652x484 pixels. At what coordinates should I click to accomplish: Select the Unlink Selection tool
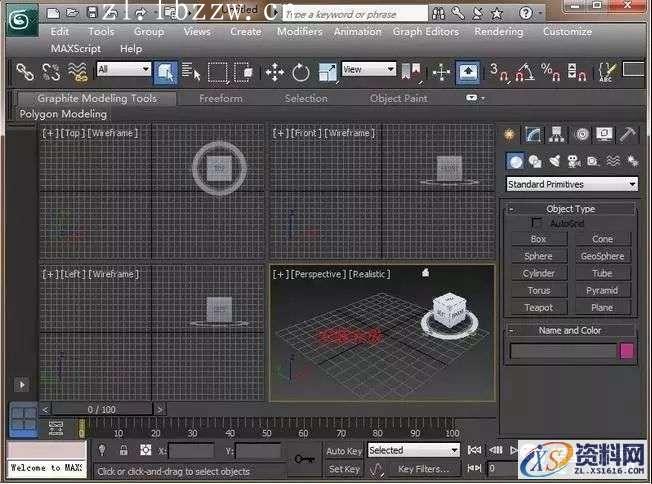point(51,72)
